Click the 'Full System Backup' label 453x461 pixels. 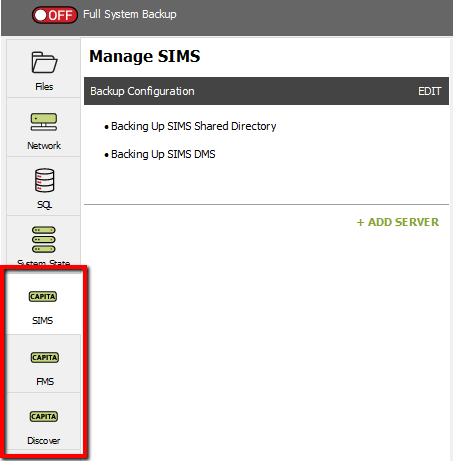[130, 14]
